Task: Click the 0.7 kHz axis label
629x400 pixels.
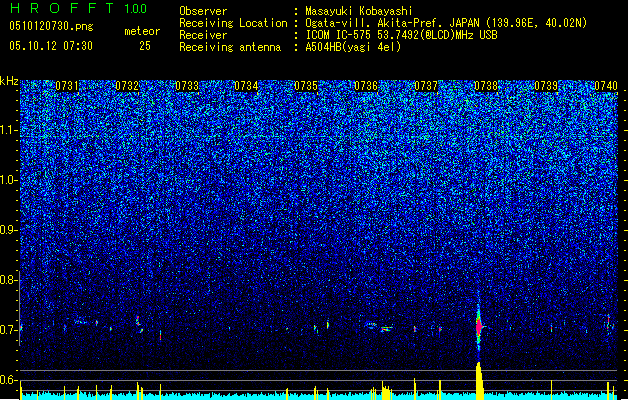Action: [8, 330]
